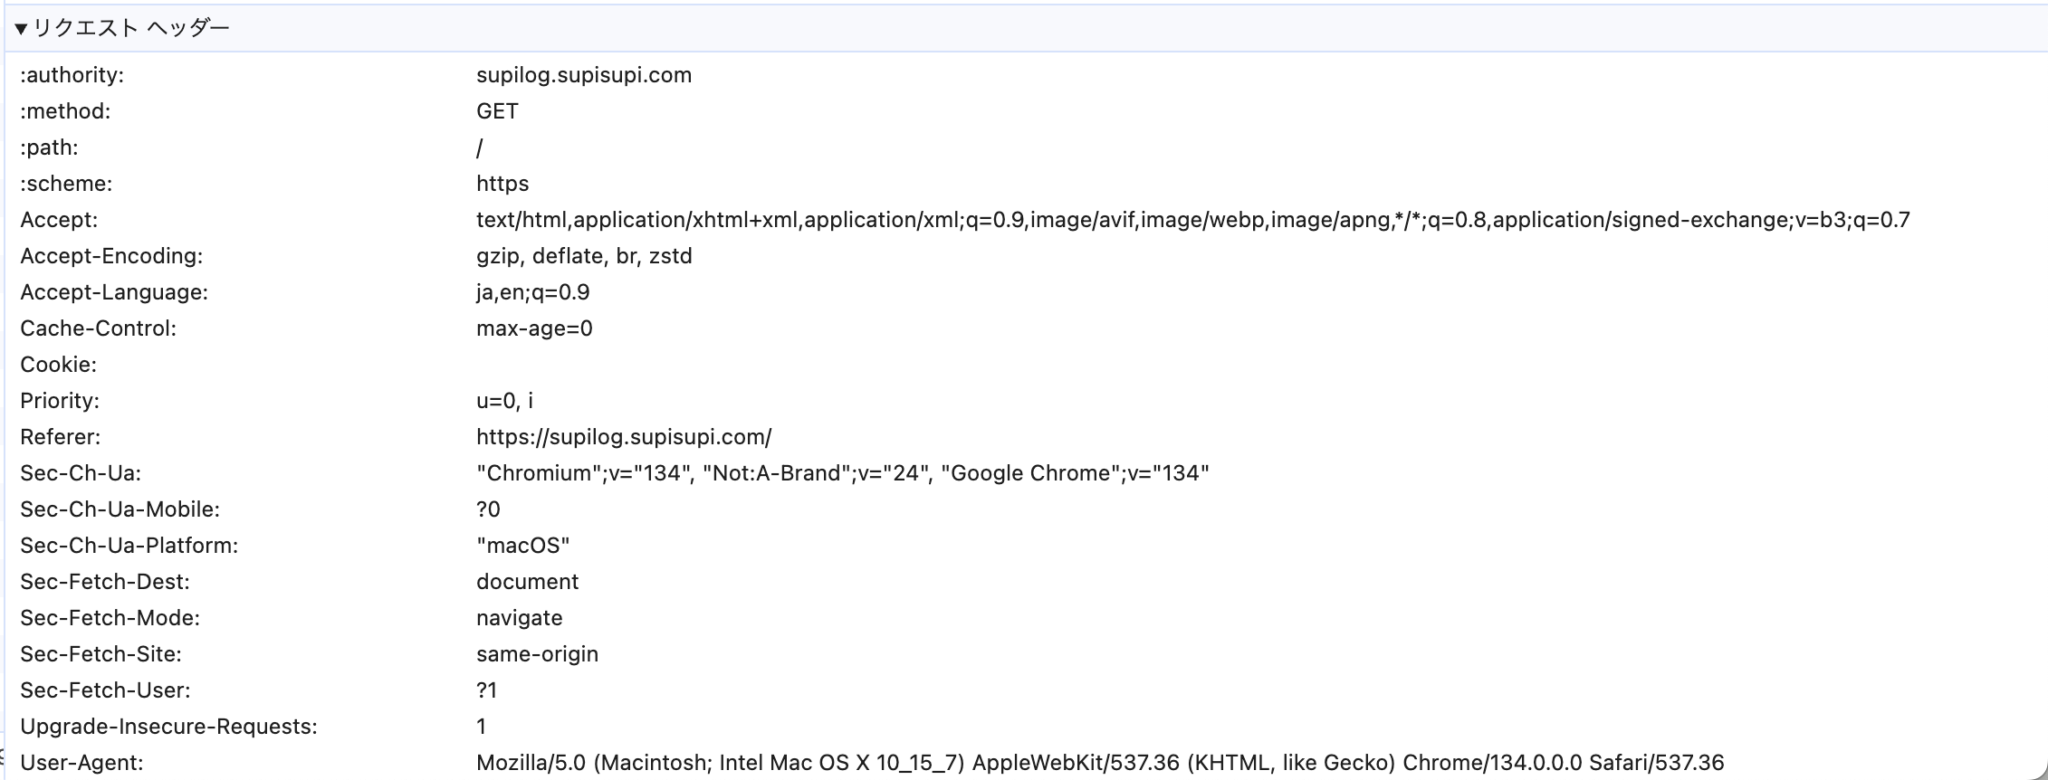Collapse the リクエスト ヘッダー section
This screenshot has height=780, width=2048.
[21, 29]
